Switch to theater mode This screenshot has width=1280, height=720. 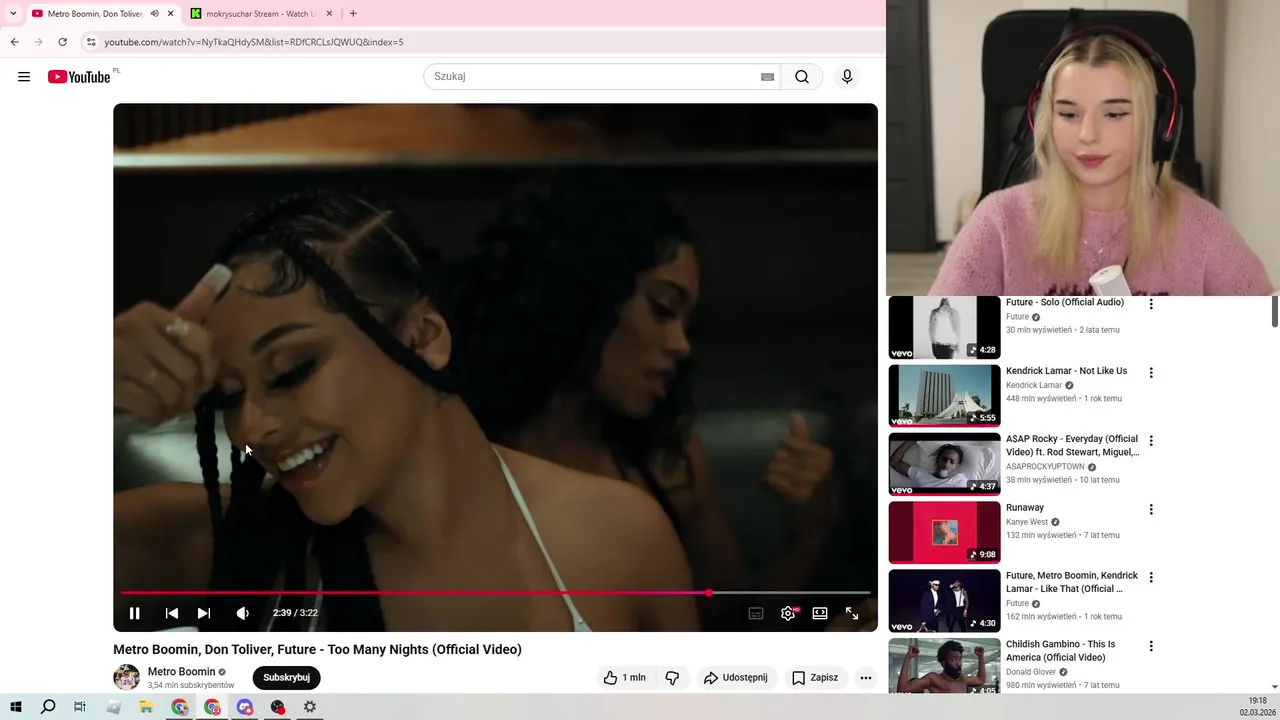(820, 613)
